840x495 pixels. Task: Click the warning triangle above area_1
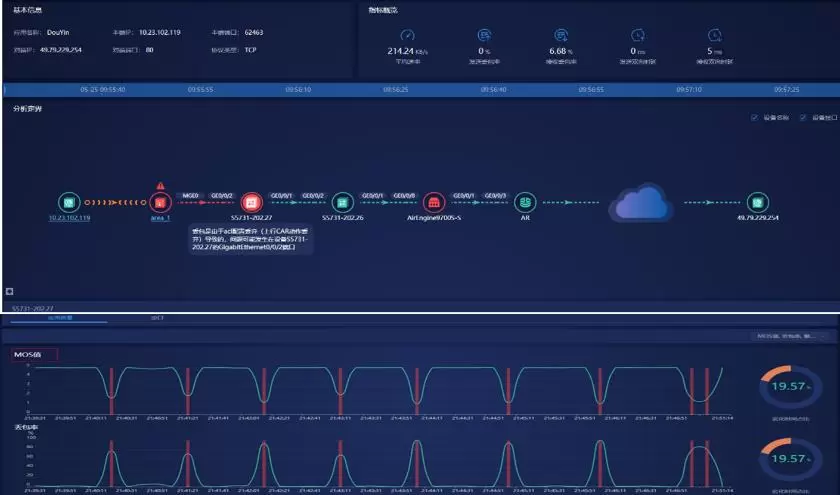click(160, 185)
